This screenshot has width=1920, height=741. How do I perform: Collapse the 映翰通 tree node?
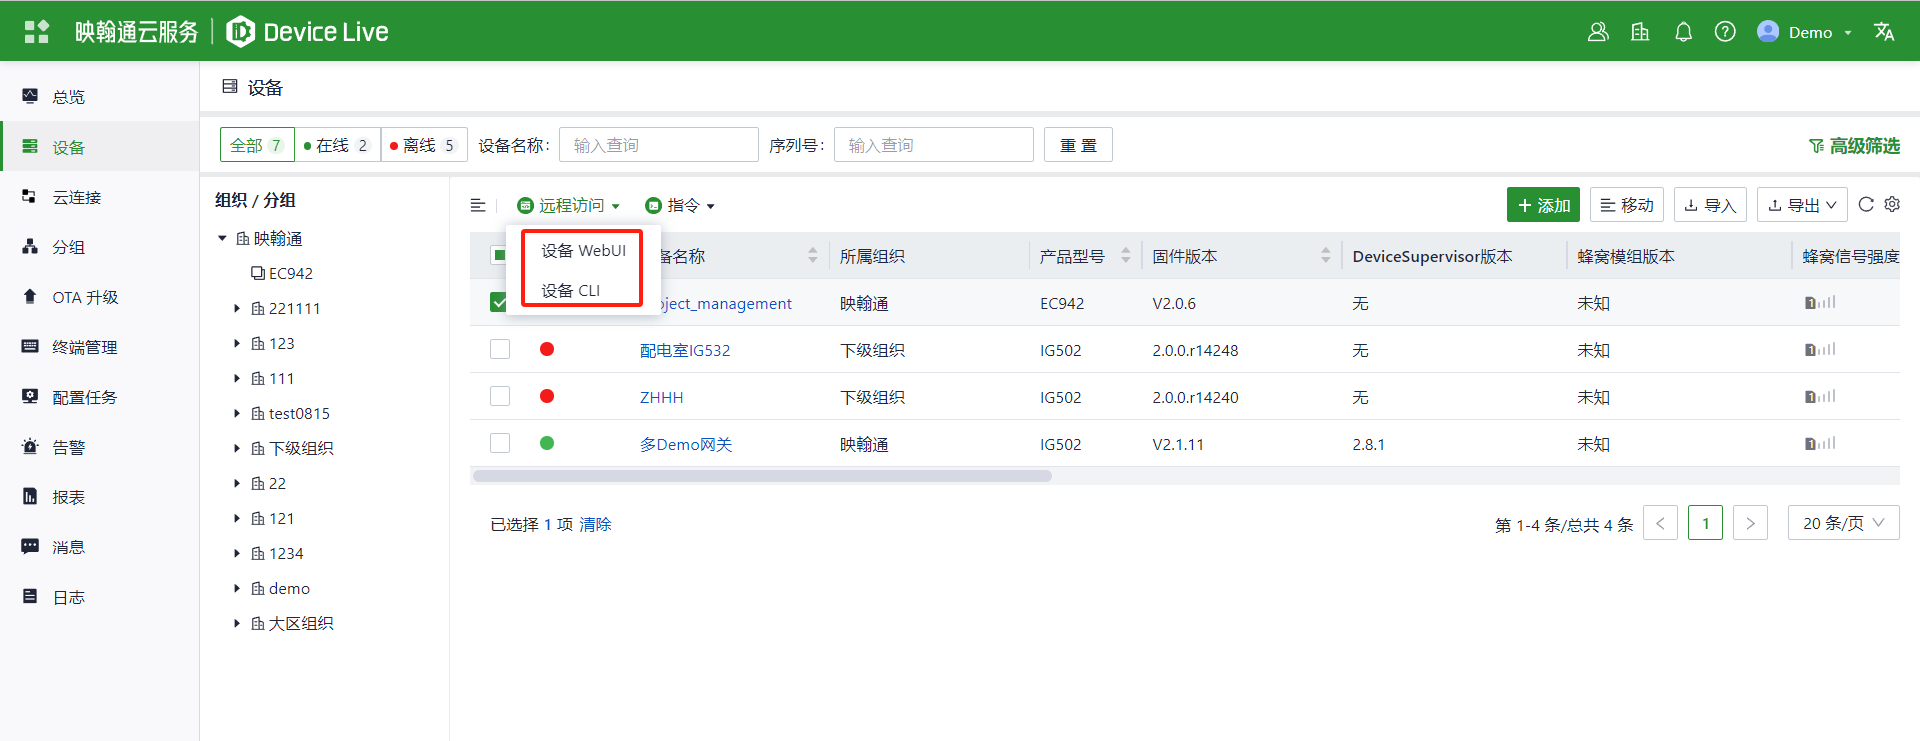(x=222, y=238)
